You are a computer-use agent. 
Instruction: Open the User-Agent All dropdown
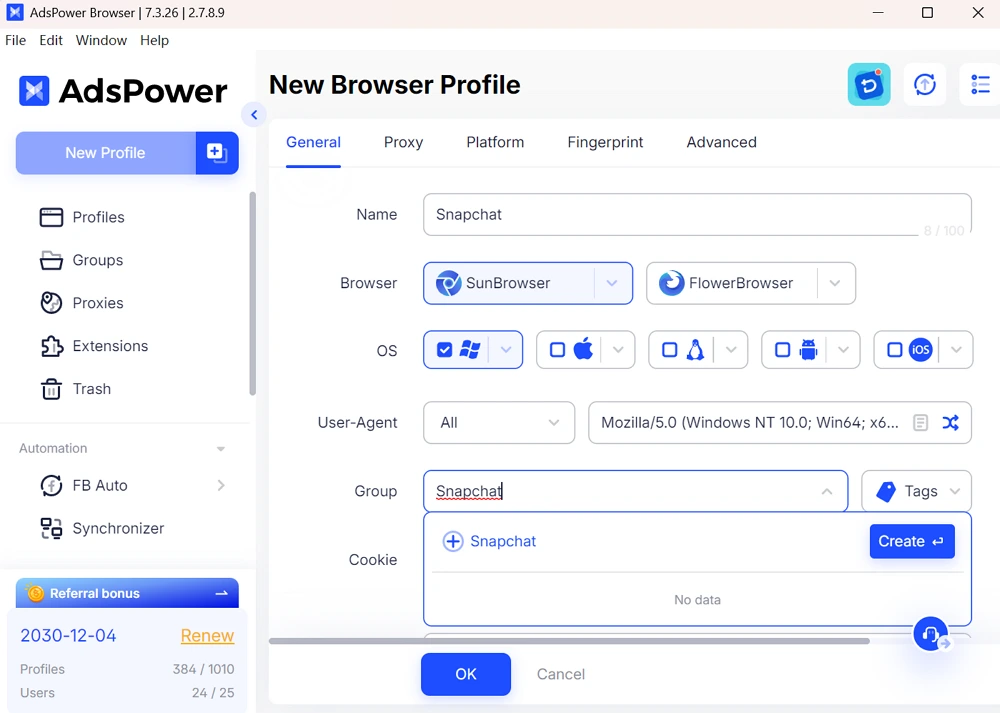tap(499, 422)
